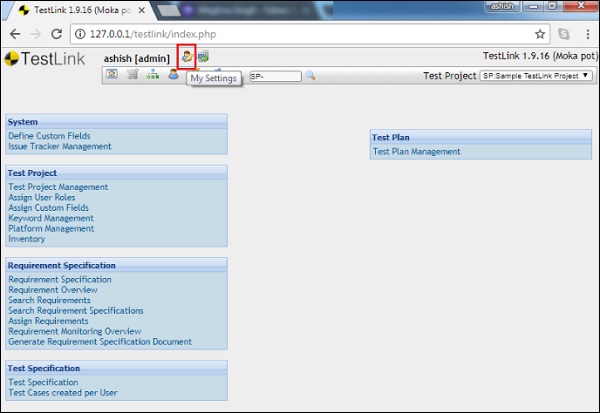This screenshot has height=413, width=600.
Task: Open the Chrome menu (three lines)
Action: coord(586,33)
